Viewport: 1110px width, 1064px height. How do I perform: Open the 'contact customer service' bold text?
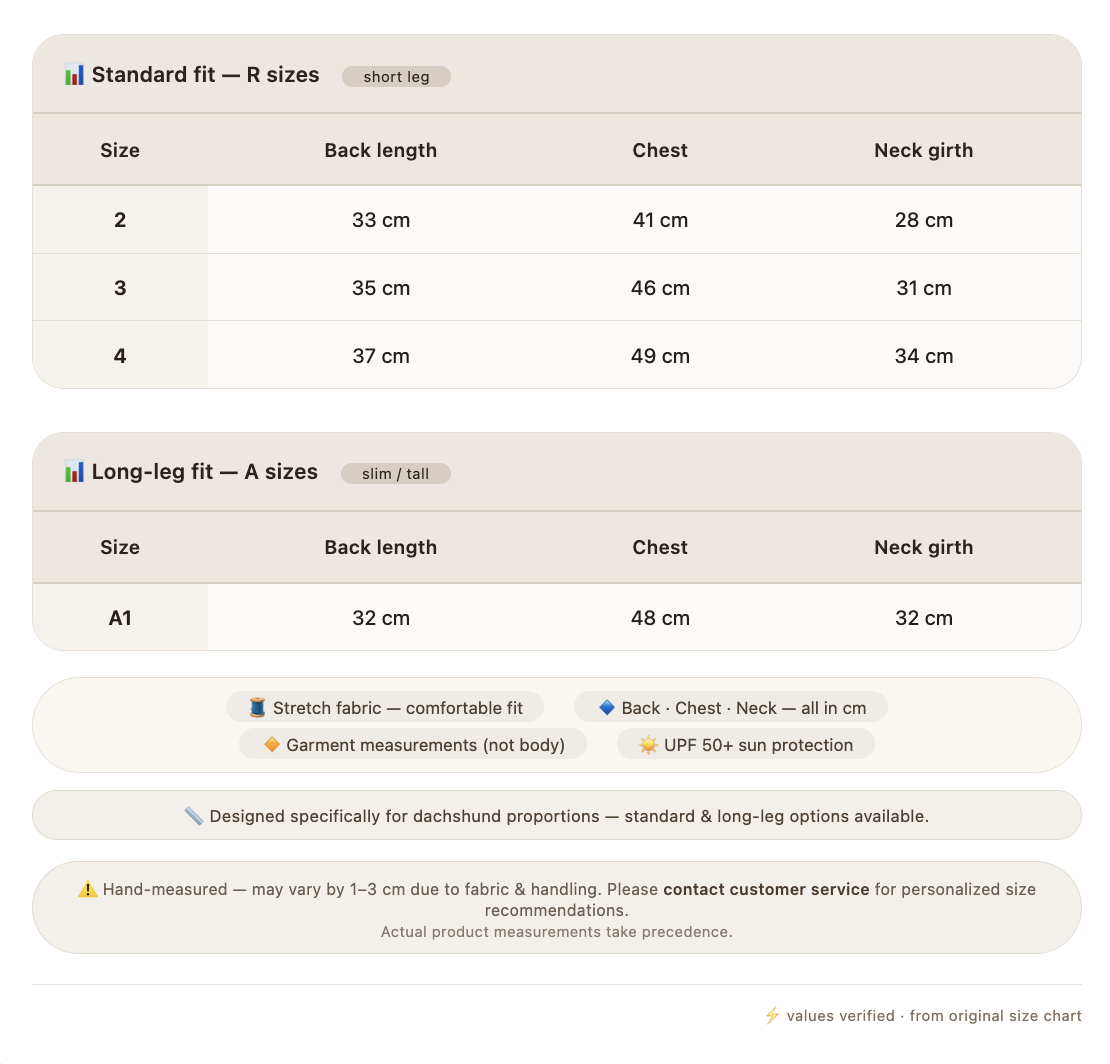pos(766,889)
